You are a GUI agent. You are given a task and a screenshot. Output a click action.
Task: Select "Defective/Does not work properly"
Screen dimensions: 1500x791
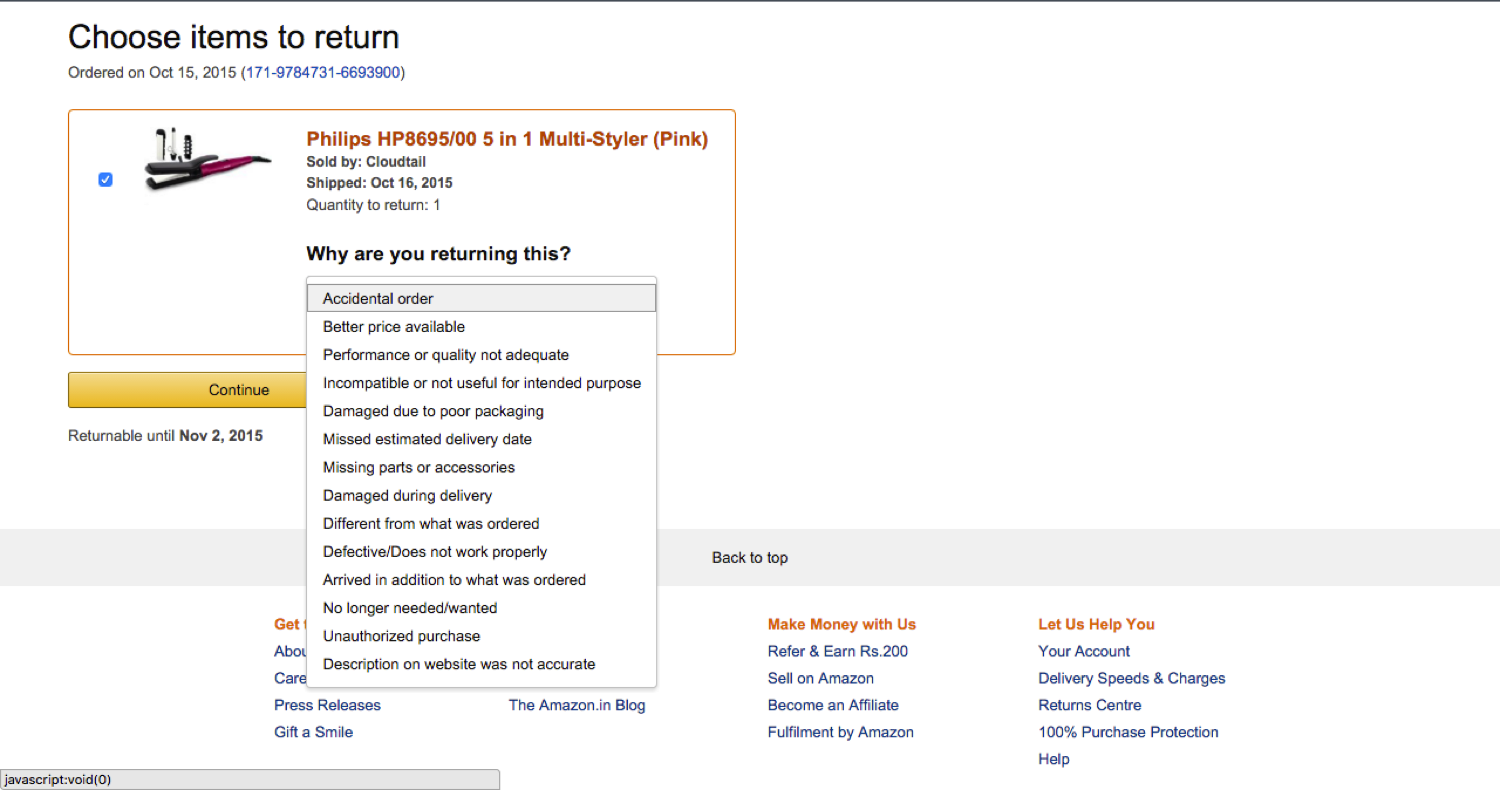(435, 552)
